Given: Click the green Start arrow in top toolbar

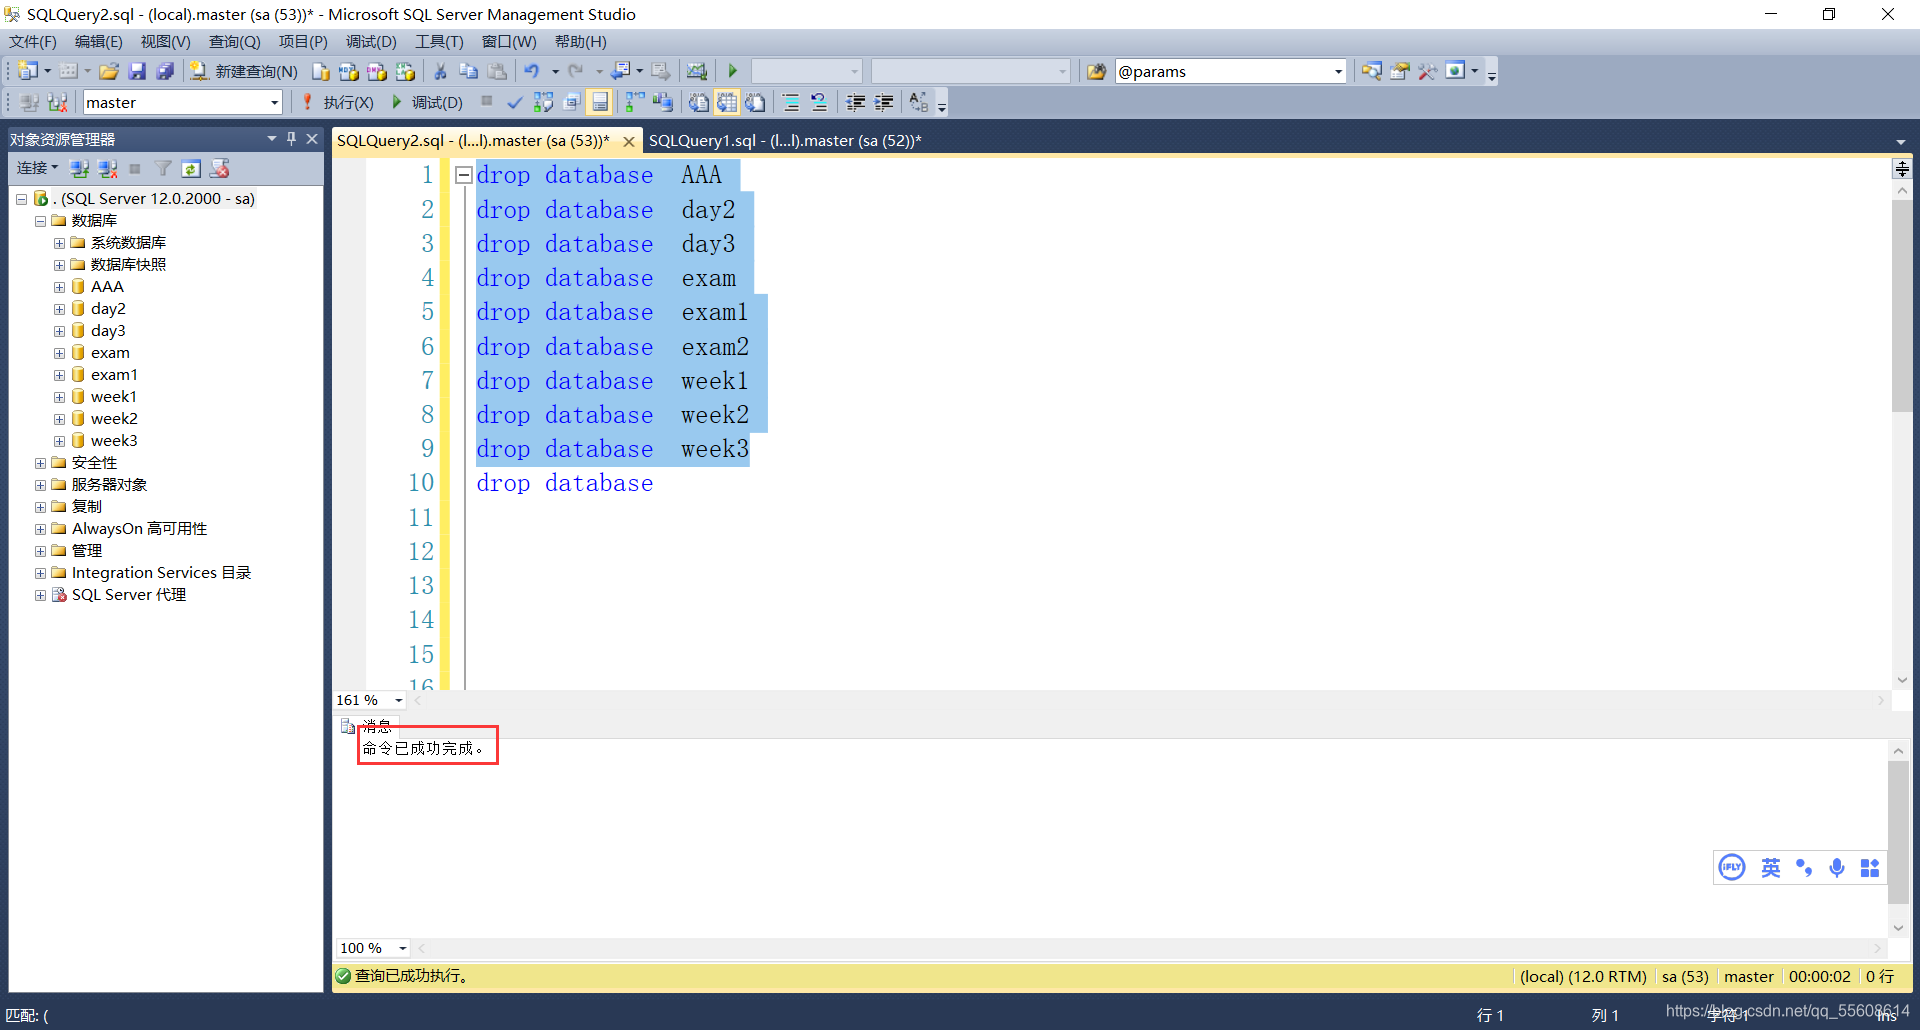Looking at the screenshot, I should click(732, 71).
